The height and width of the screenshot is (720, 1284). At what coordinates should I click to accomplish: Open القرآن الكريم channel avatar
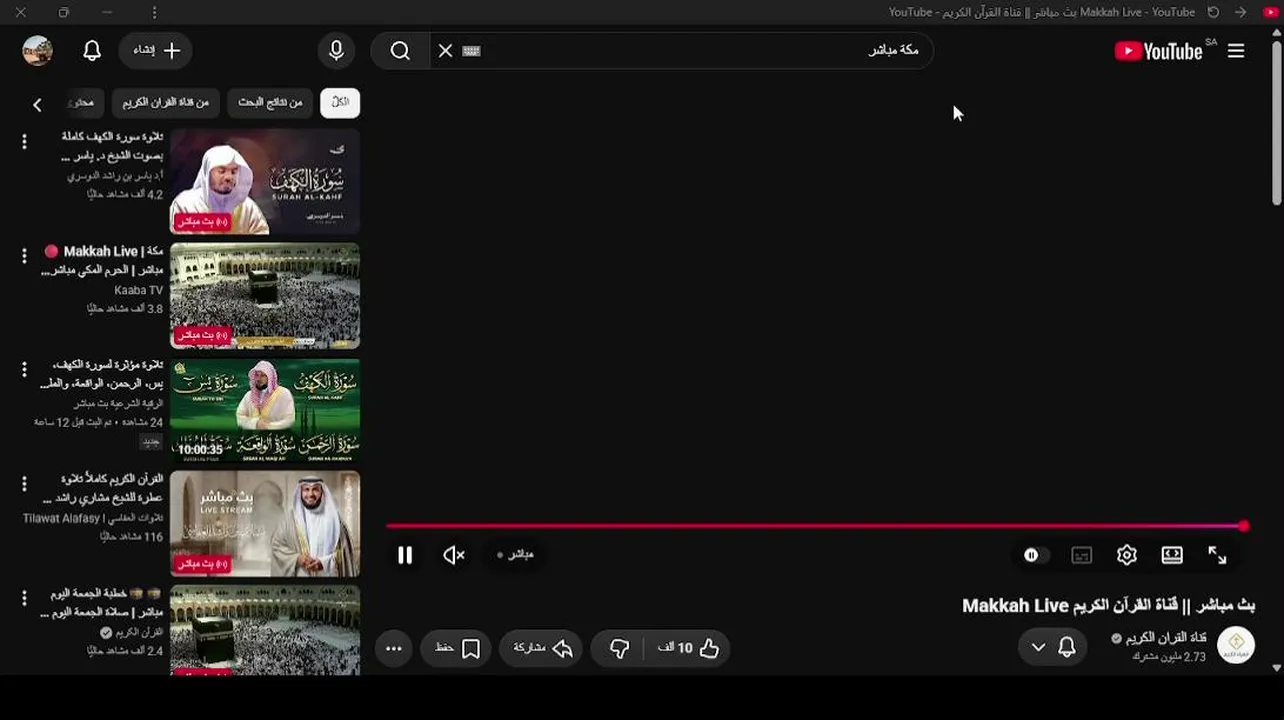pos(1236,645)
